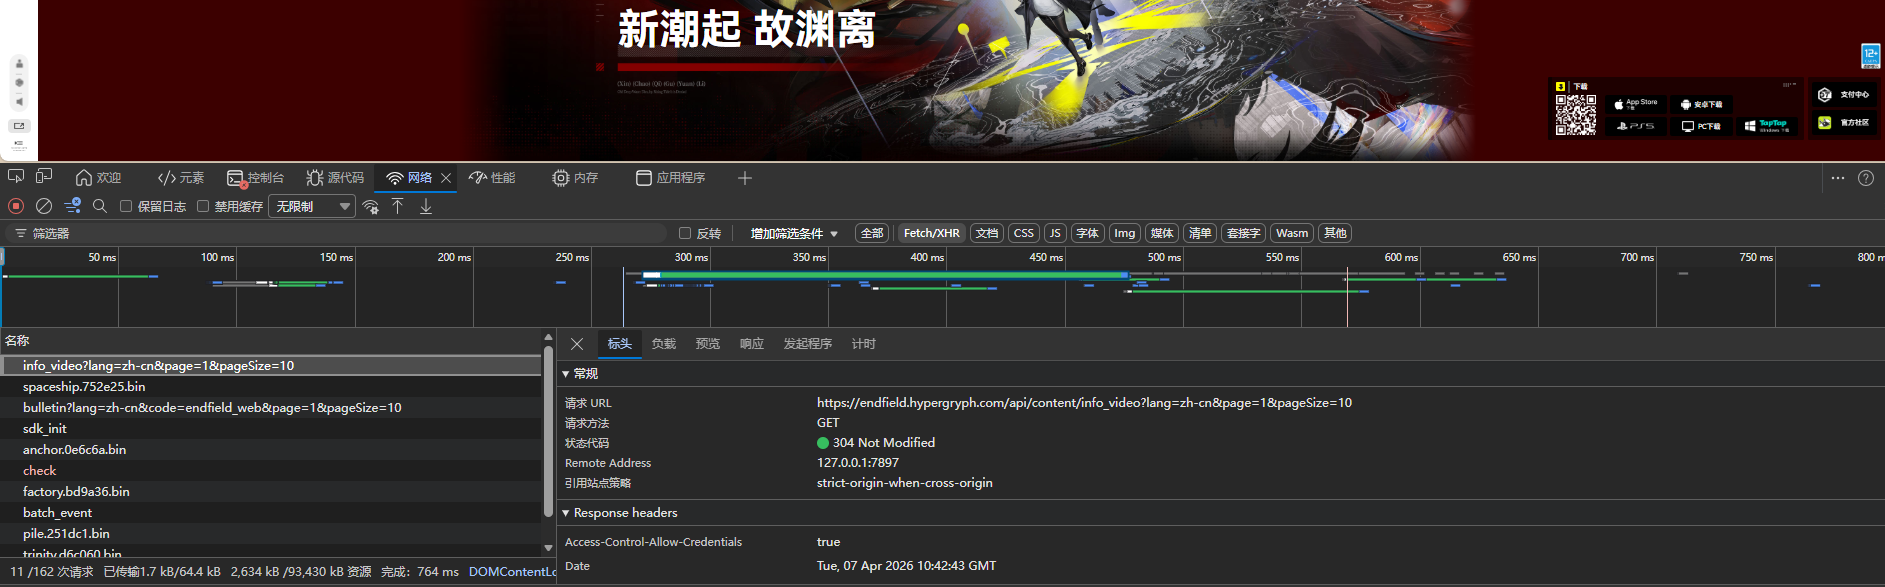The height and width of the screenshot is (587, 1885).
Task: Click the PC下载 button
Action: click(x=1701, y=126)
